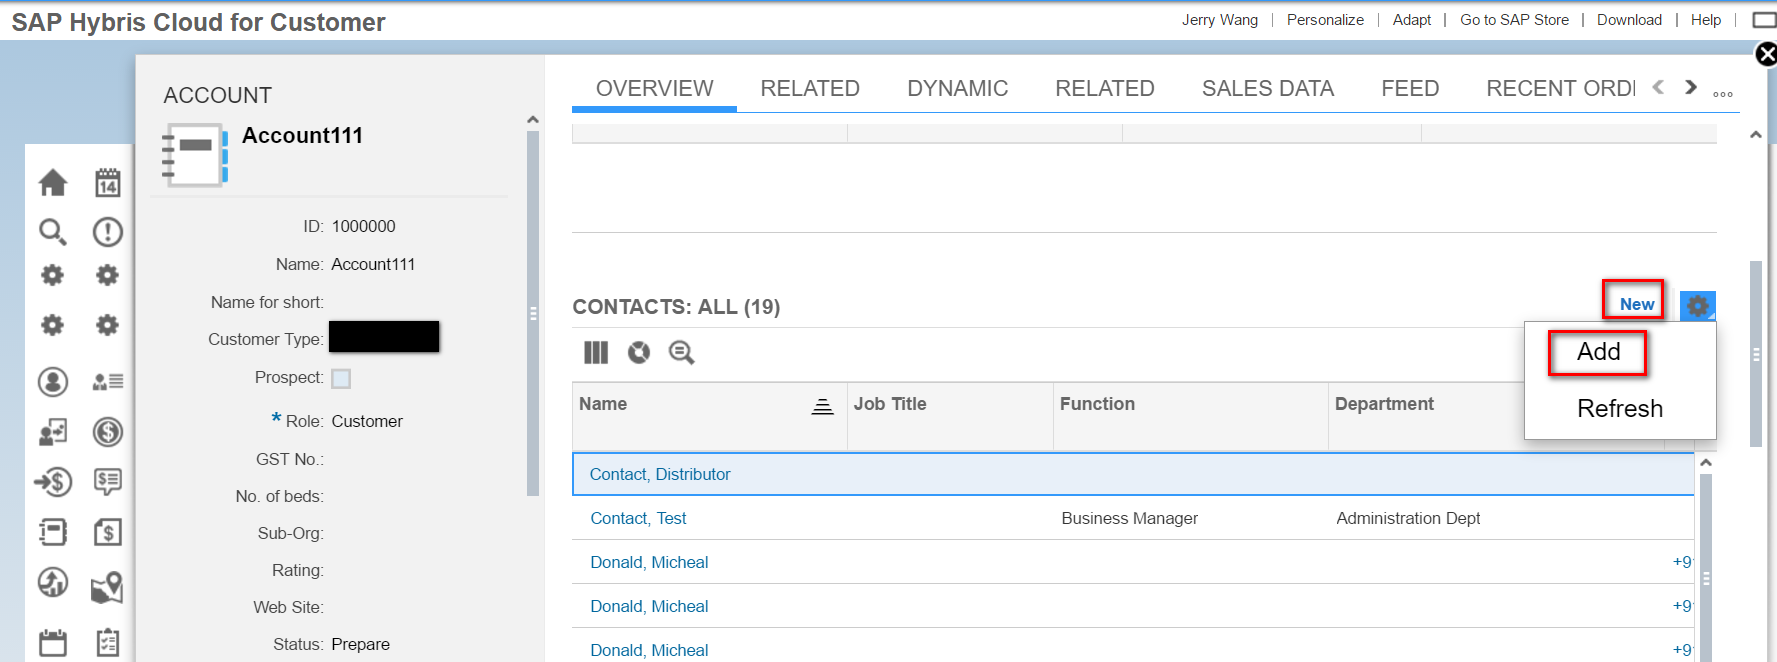This screenshot has height=662, width=1777.
Task: Open the exclamation alert icon
Action: click(x=108, y=232)
